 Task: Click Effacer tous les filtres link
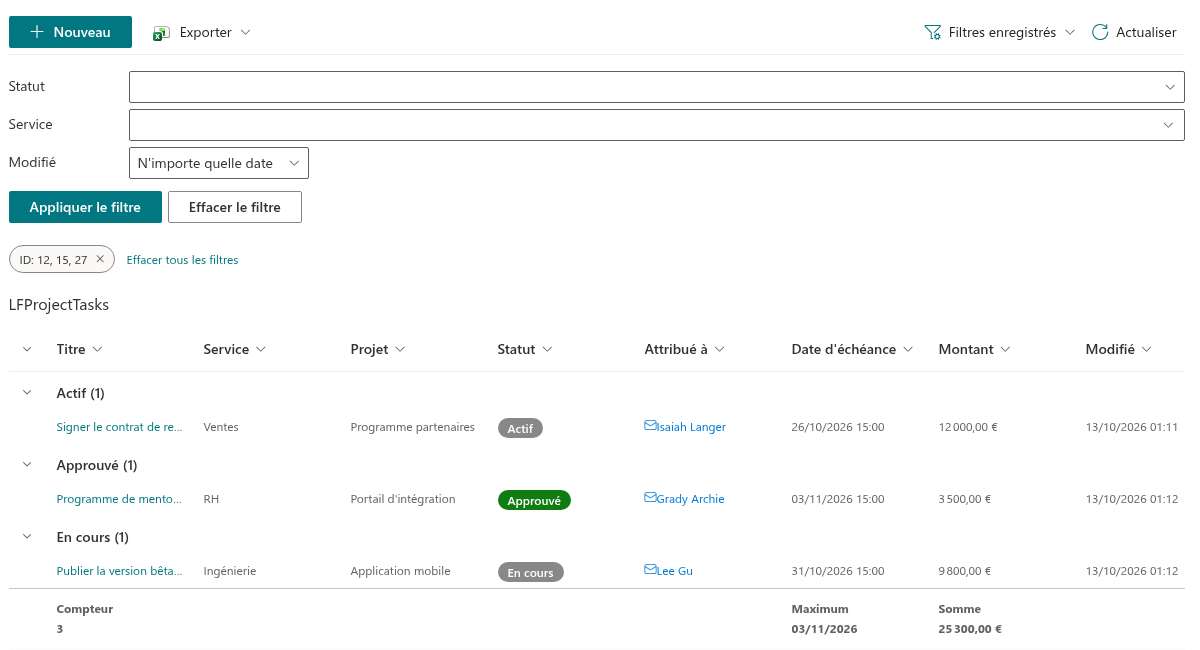point(182,260)
